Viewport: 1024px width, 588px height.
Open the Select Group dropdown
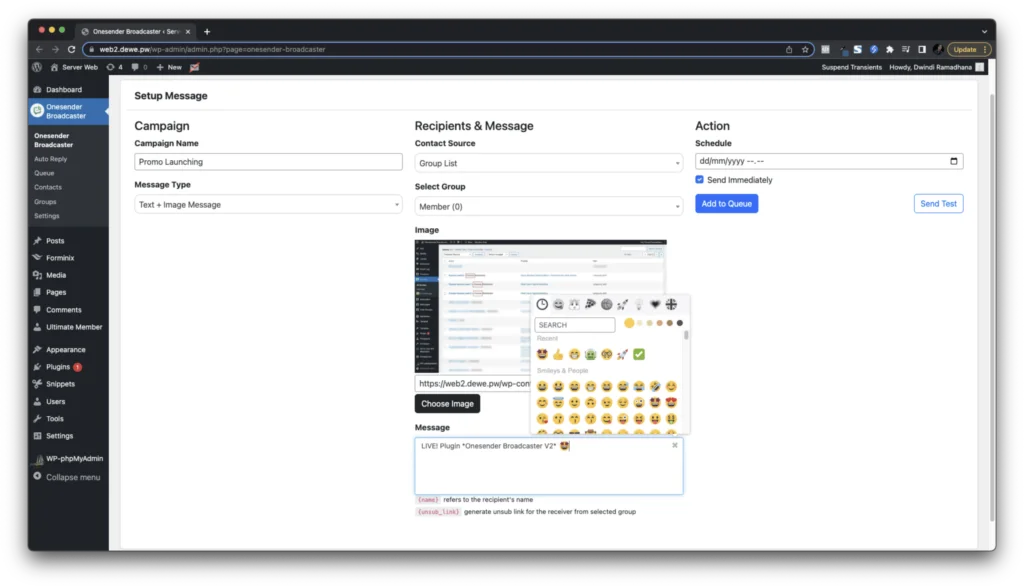point(549,206)
